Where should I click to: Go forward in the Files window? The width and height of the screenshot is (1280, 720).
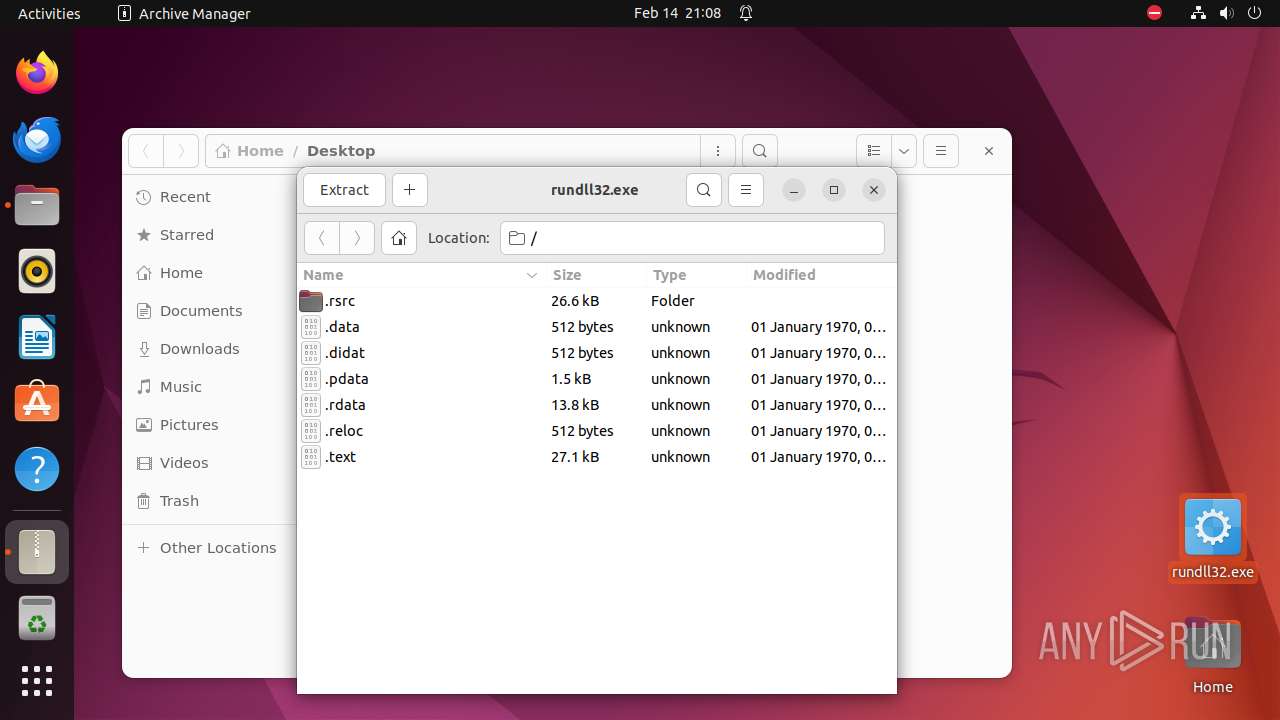click(181, 151)
